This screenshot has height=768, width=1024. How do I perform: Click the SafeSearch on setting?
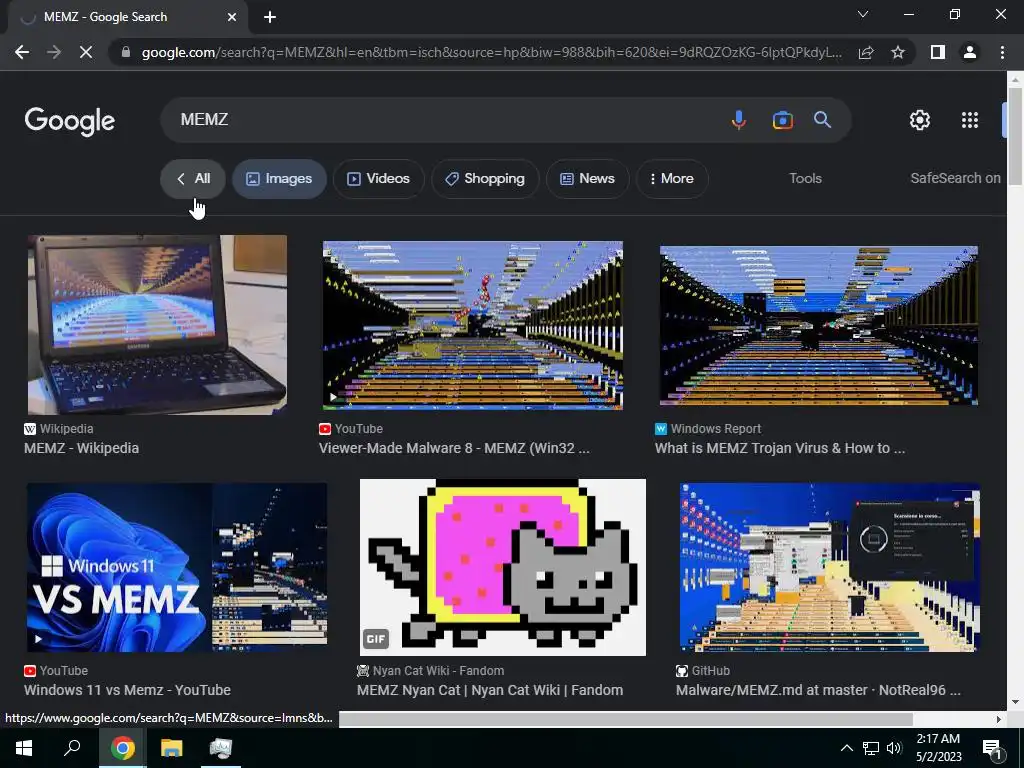[x=955, y=178]
